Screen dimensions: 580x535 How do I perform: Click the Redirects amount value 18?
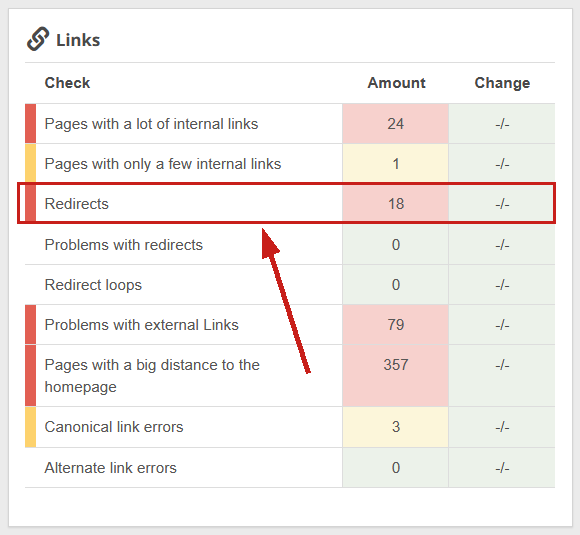[395, 203]
